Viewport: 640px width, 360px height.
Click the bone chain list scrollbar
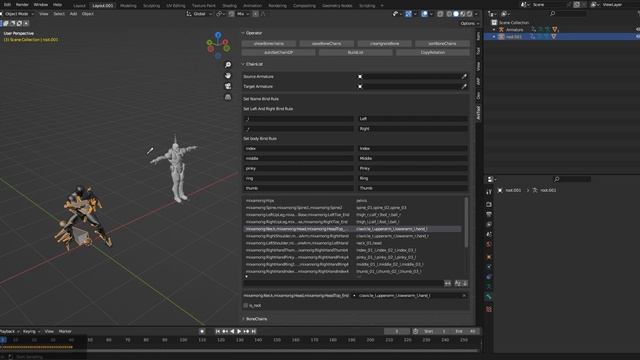[466, 222]
